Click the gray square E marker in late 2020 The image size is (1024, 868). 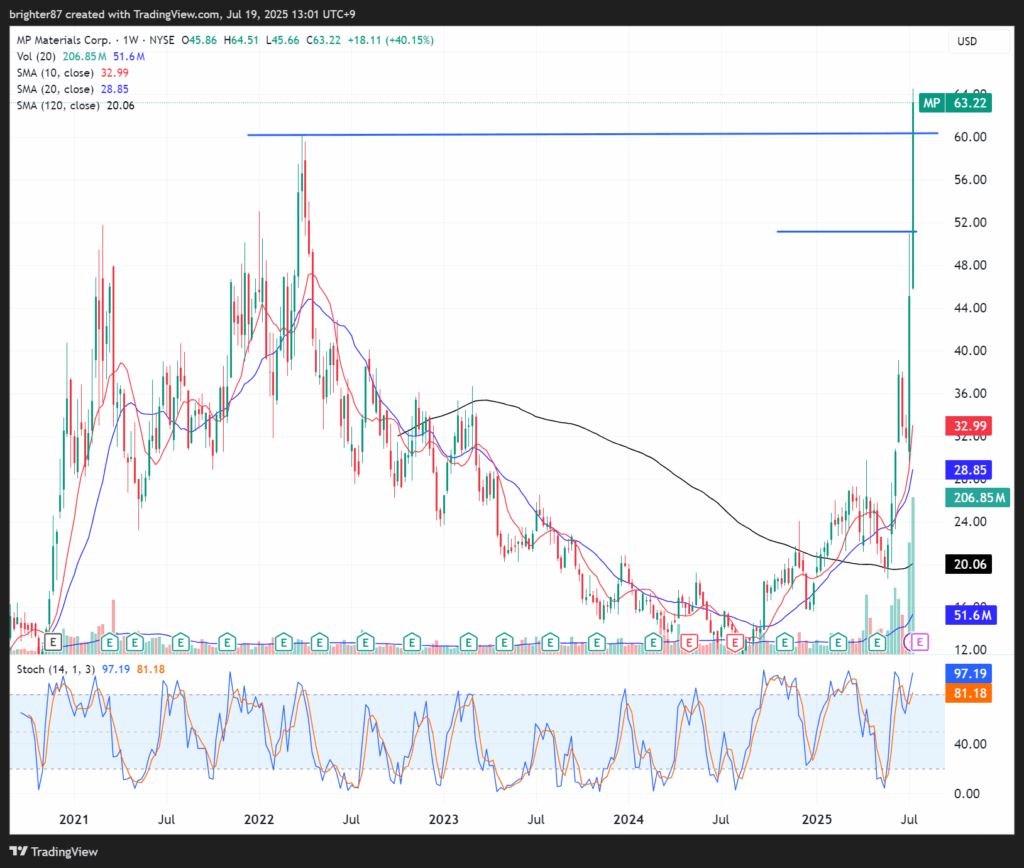point(53,643)
